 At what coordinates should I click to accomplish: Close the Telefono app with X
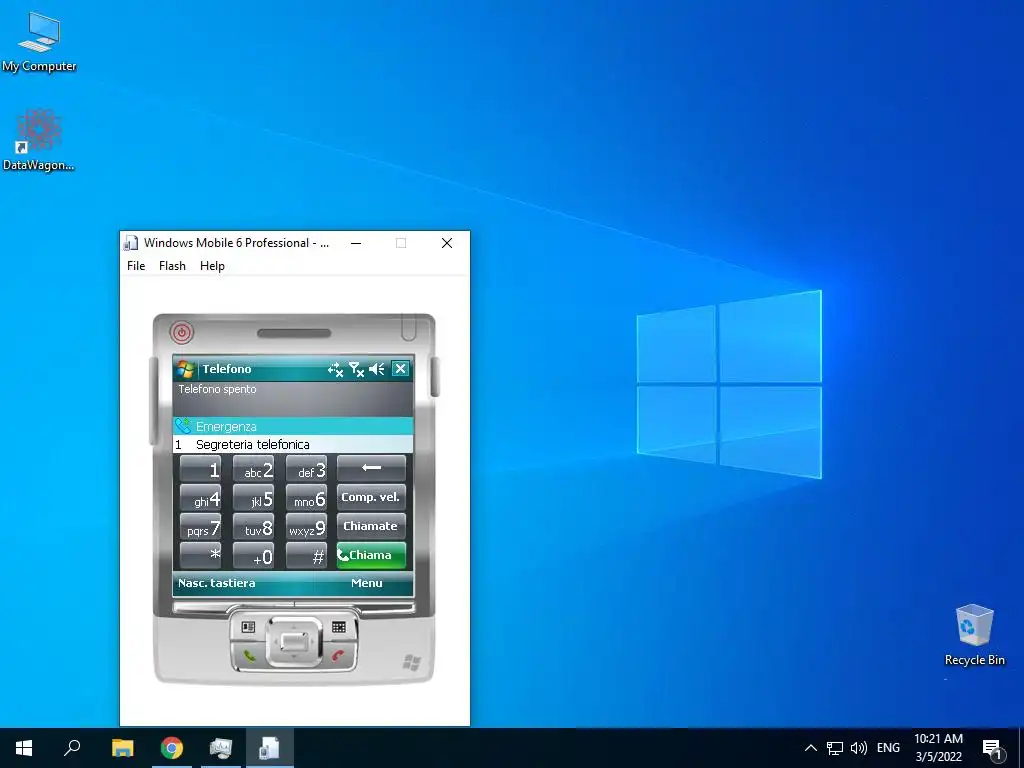pyautogui.click(x=400, y=369)
